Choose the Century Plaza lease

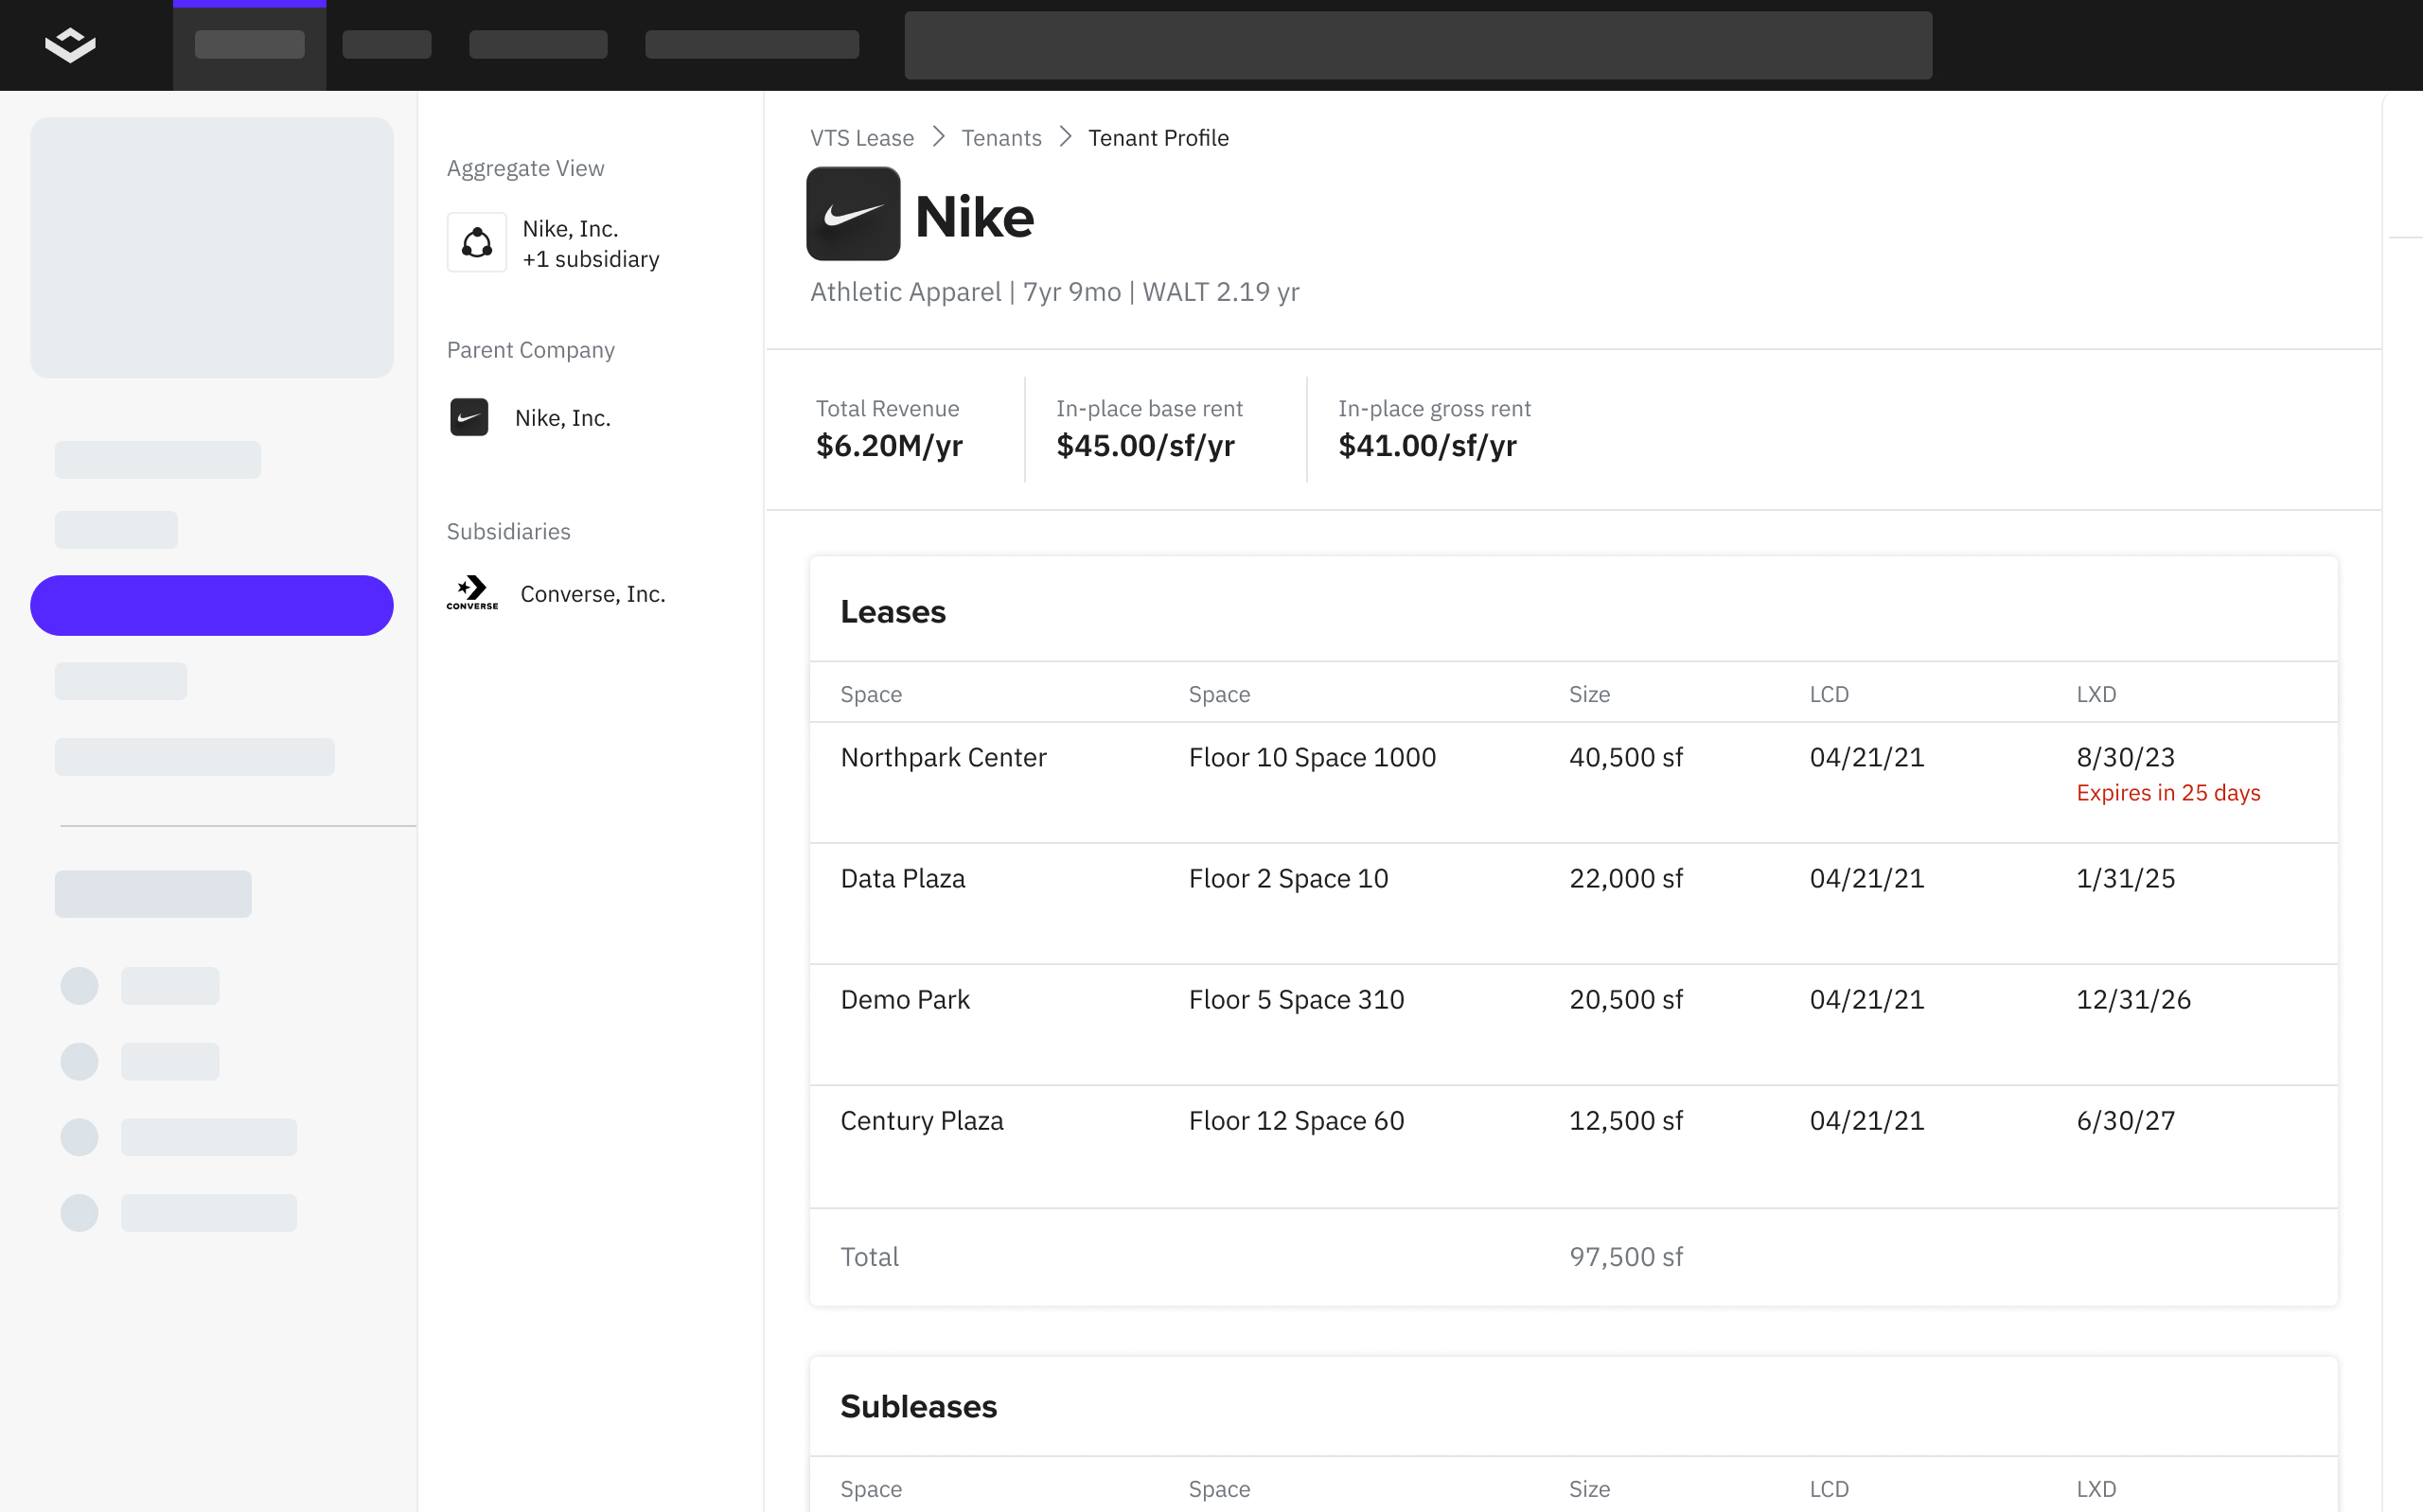tap(1573, 1147)
